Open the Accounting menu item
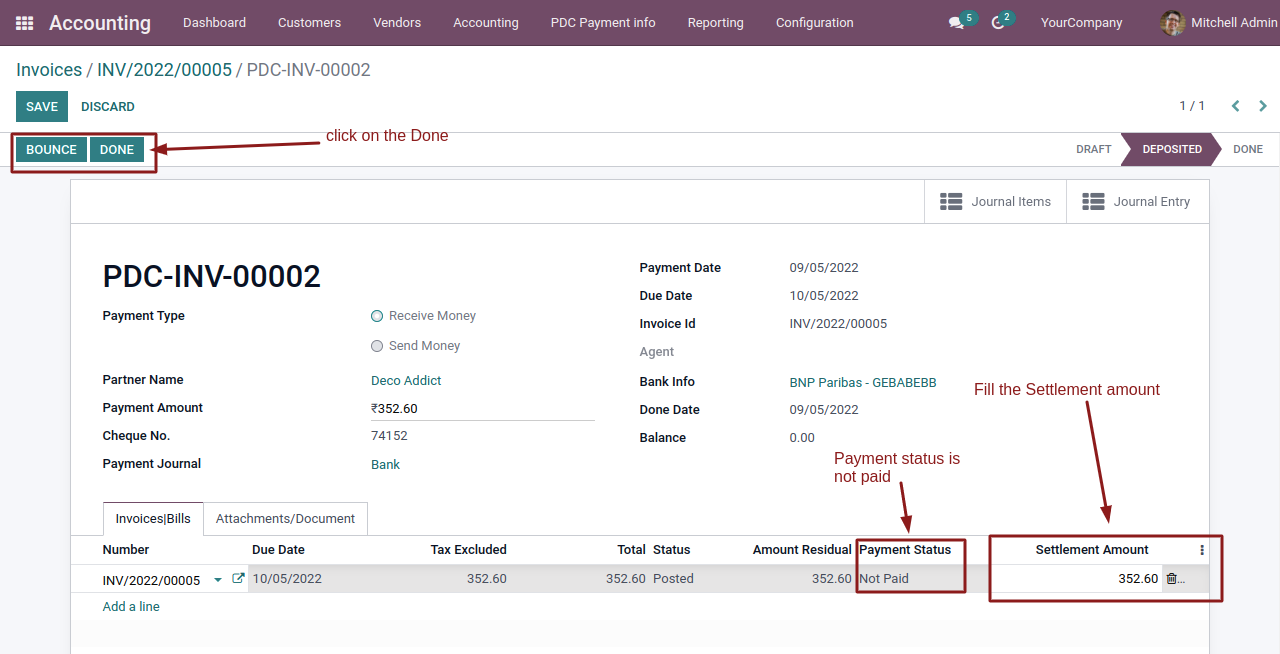The image size is (1280, 654). (x=486, y=23)
